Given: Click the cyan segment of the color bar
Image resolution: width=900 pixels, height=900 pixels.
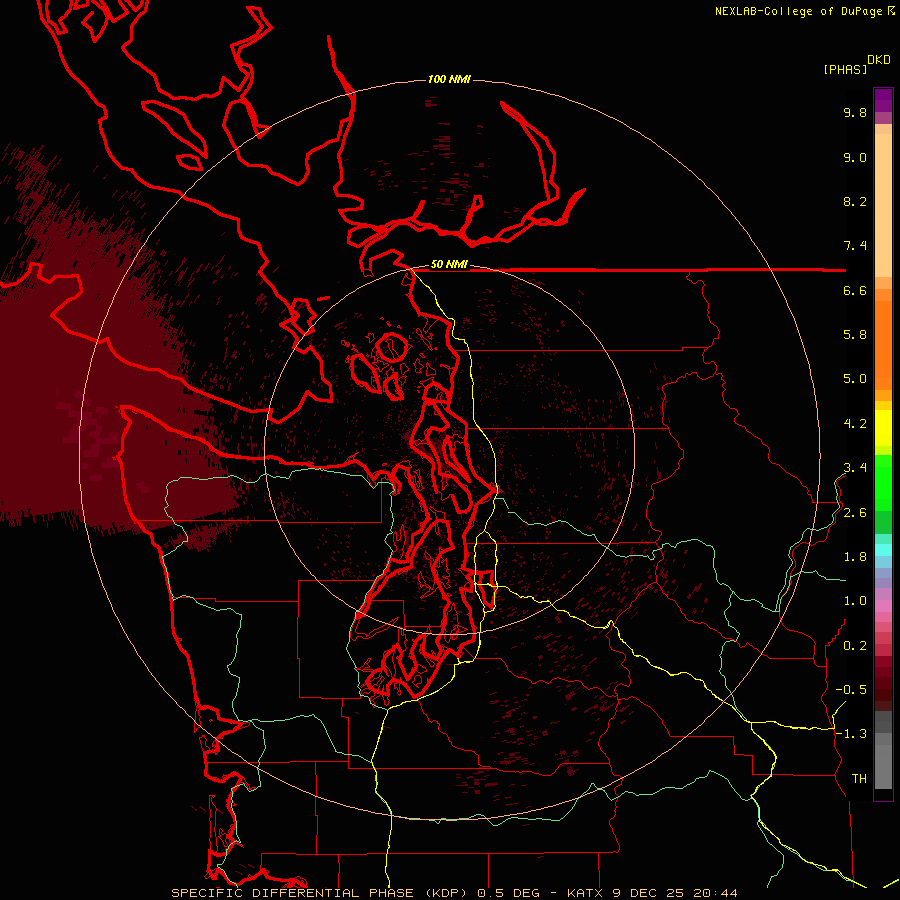Looking at the screenshot, I should (883, 550).
